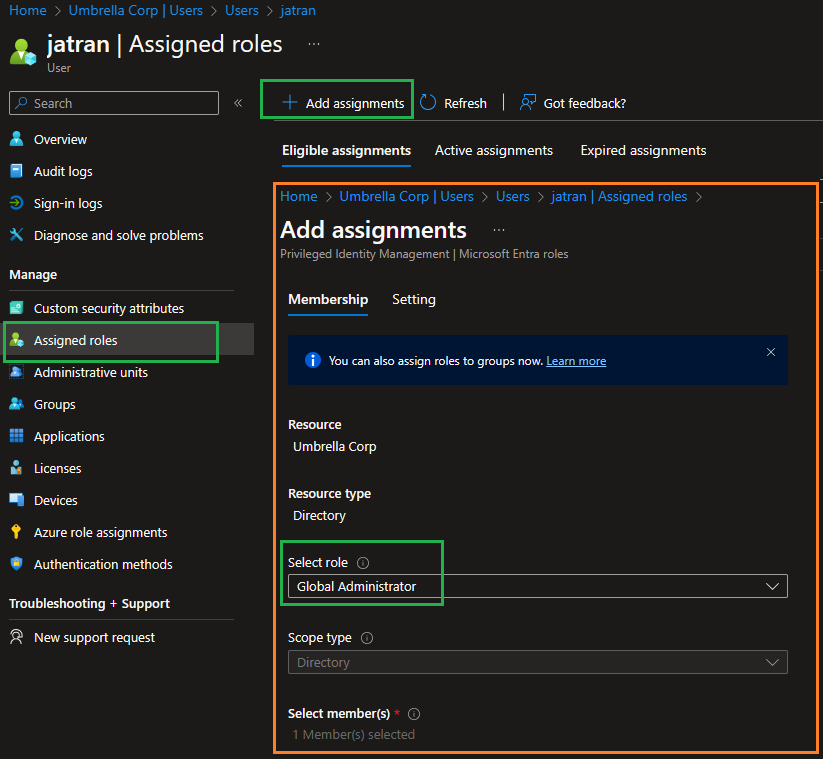Switch to Active assignments tab
823x759 pixels.
(x=493, y=151)
